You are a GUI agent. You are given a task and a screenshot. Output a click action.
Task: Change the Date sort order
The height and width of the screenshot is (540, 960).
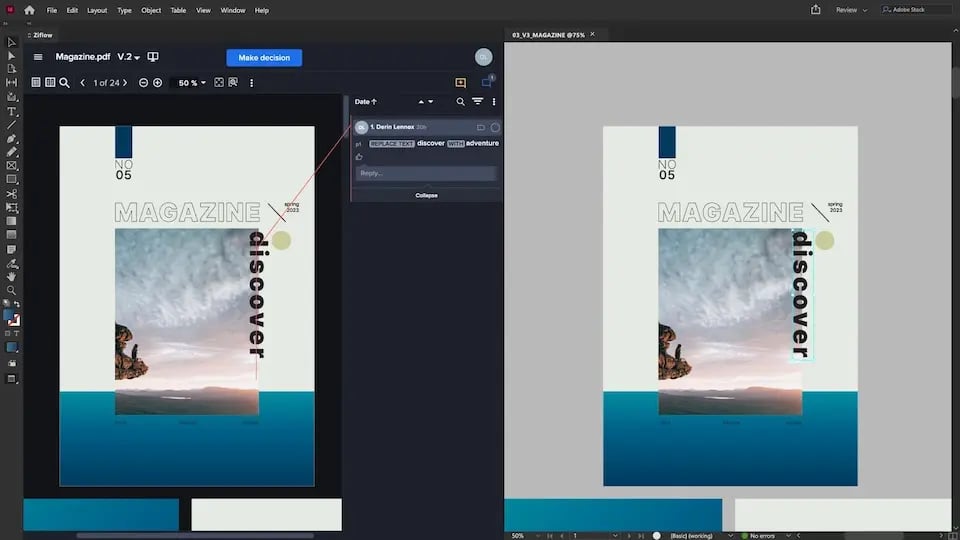366,102
